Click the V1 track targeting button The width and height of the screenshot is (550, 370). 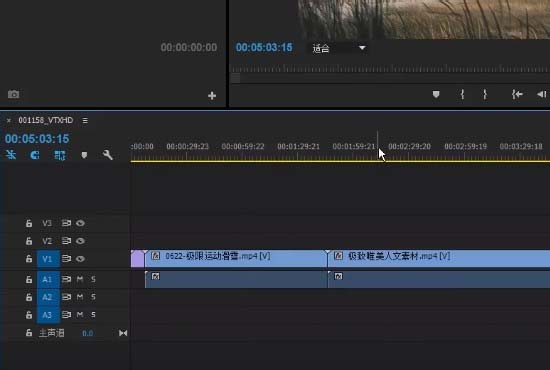(48, 259)
